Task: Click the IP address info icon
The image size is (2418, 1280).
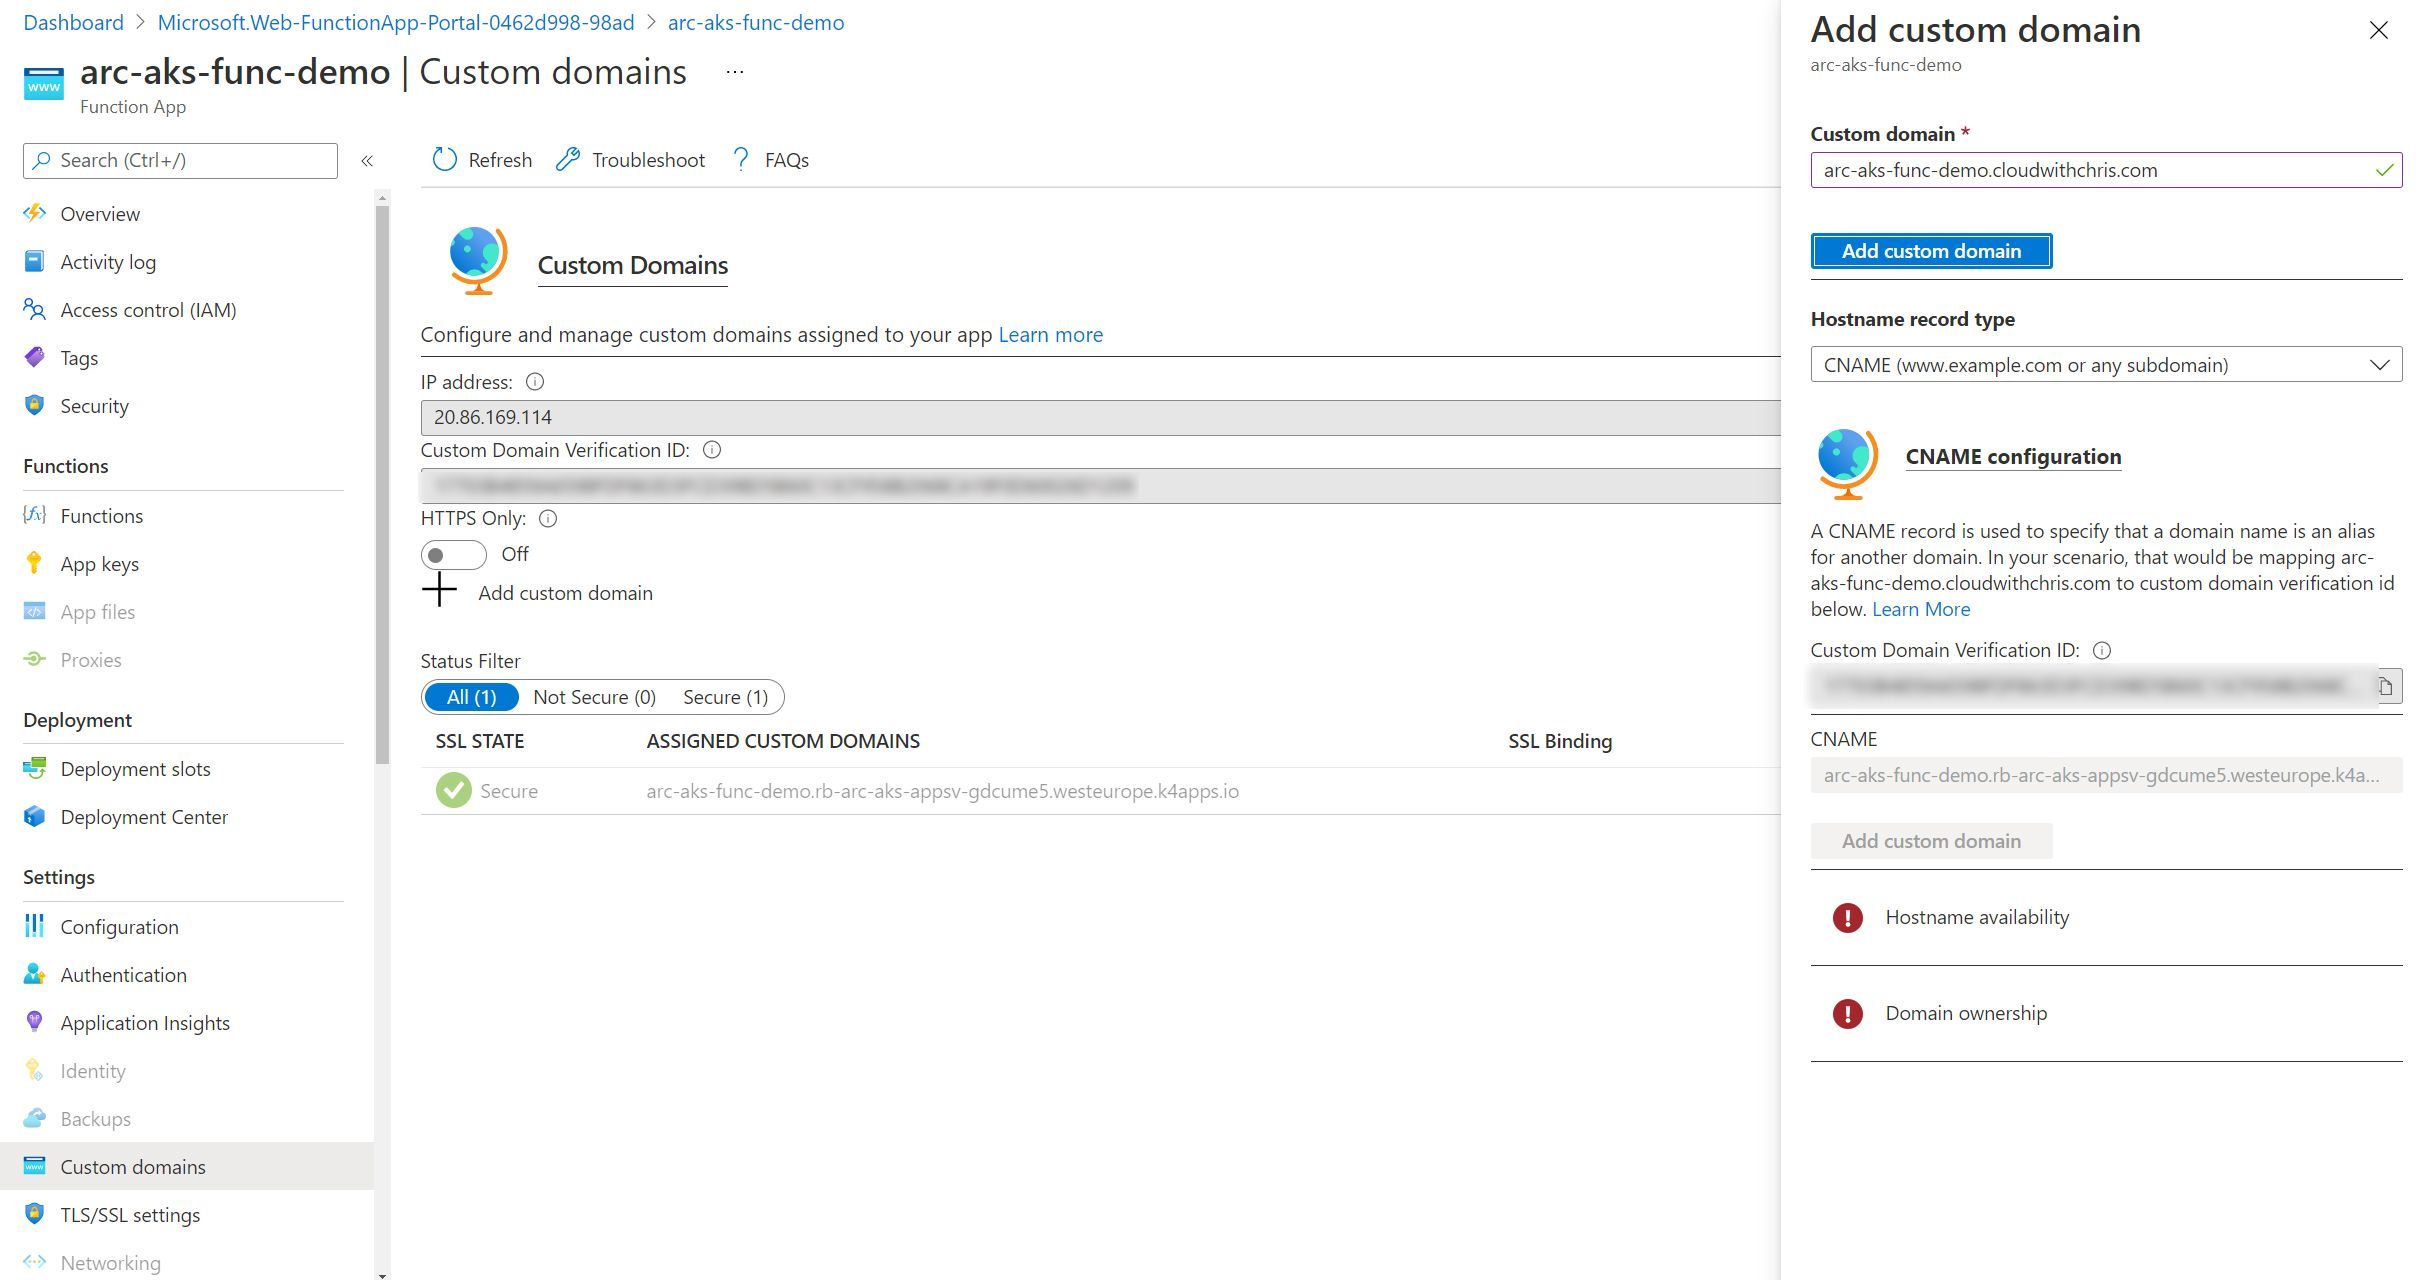Action: (x=535, y=382)
